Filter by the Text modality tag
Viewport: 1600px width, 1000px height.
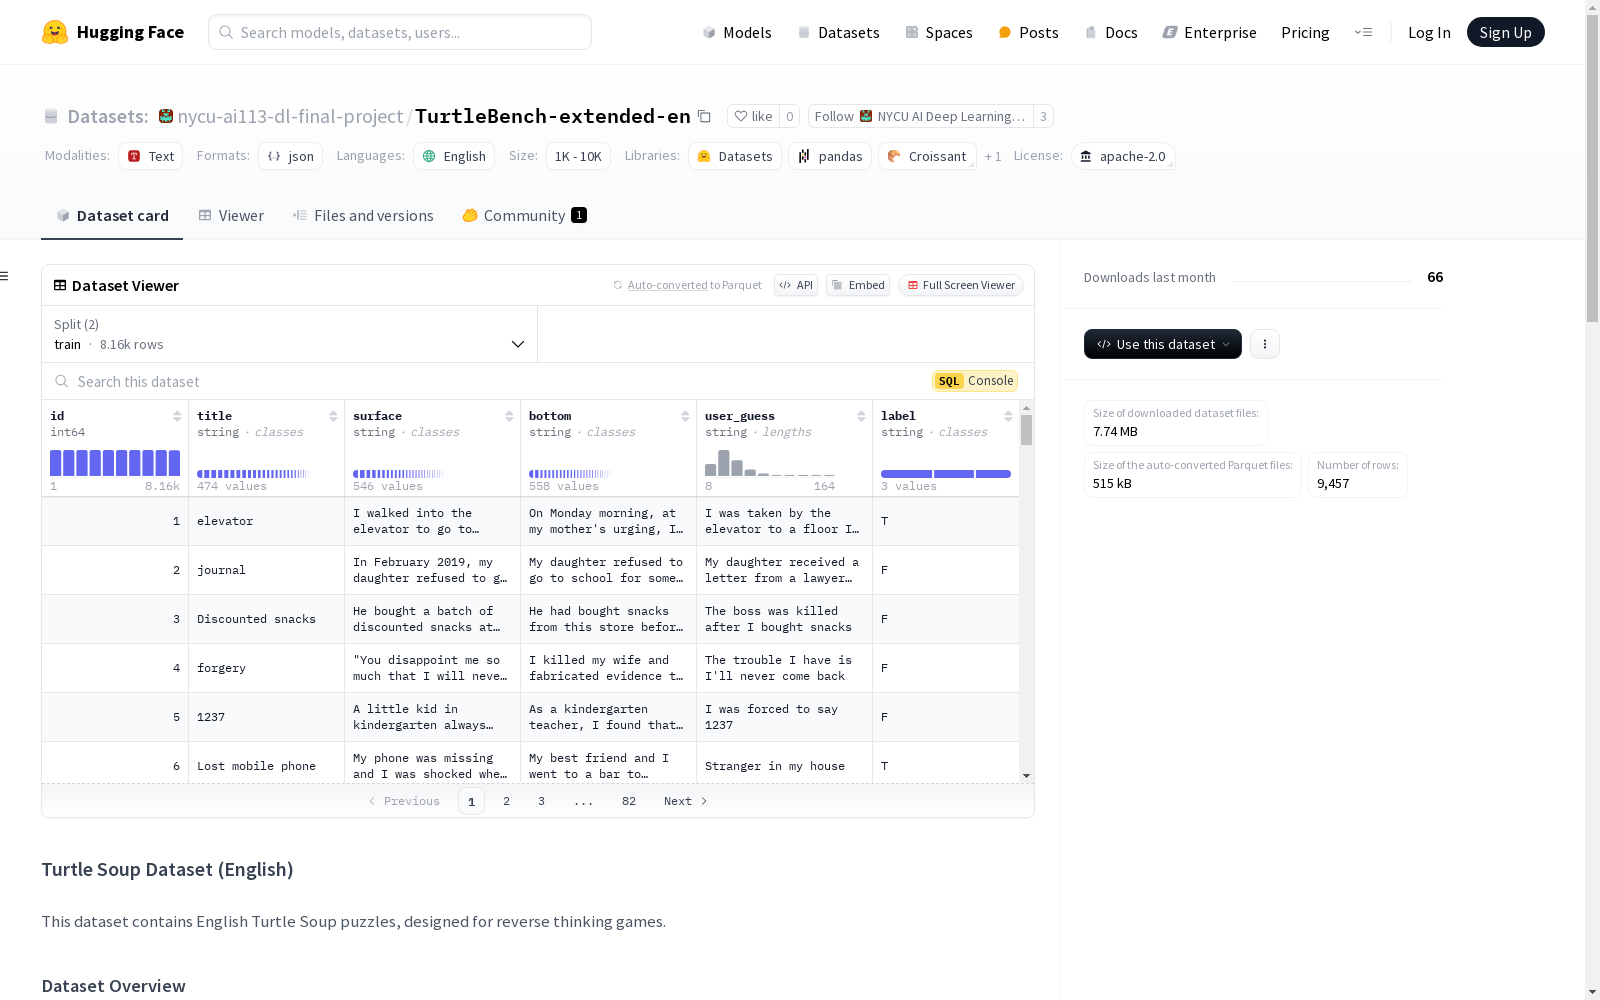click(x=151, y=156)
